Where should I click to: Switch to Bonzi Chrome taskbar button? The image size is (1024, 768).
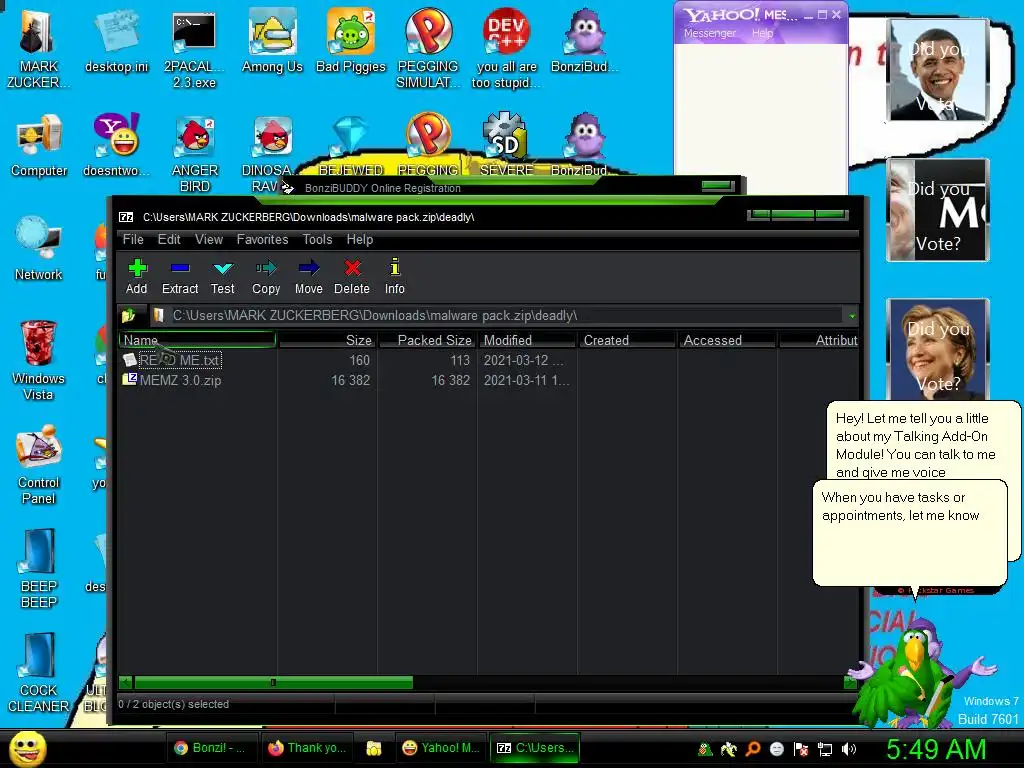click(211, 748)
